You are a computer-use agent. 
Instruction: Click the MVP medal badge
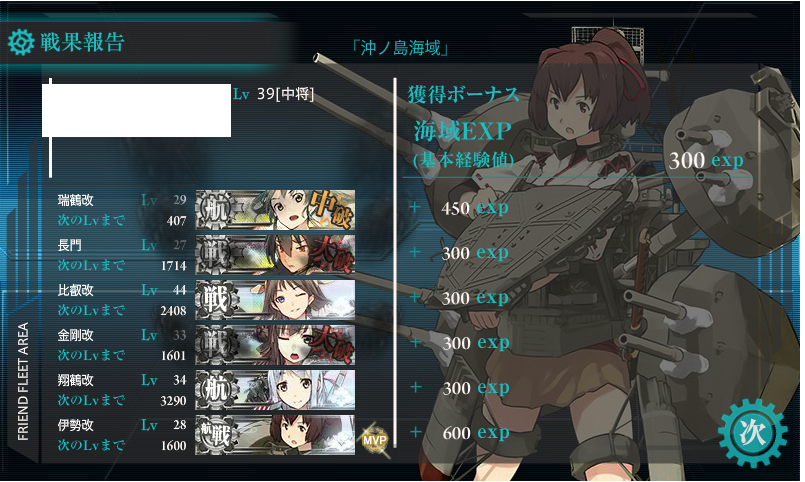point(375,440)
